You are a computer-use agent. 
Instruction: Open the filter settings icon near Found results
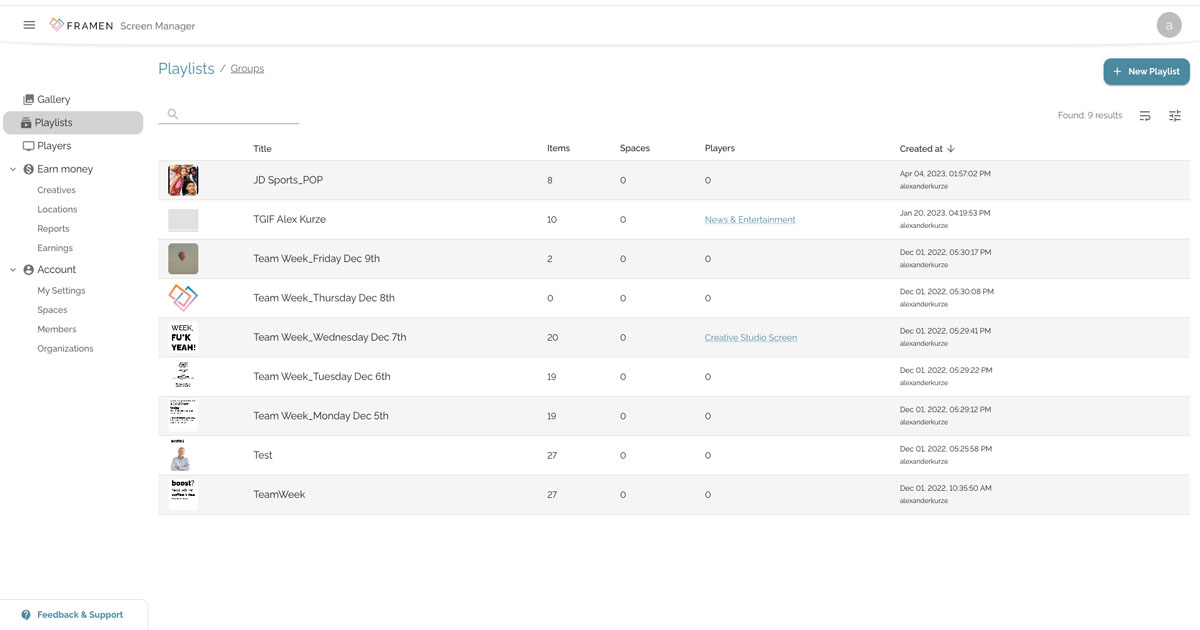(1175, 116)
